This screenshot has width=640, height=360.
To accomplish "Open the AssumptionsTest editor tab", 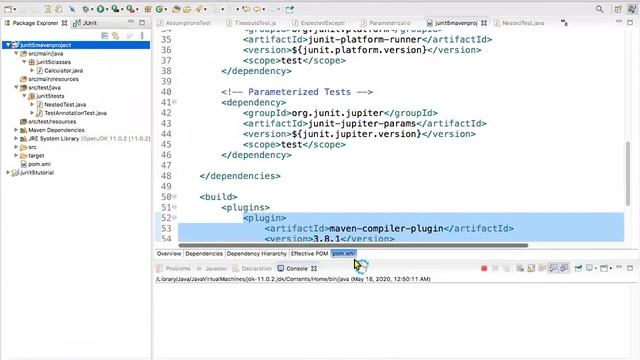I will tap(184, 23).
